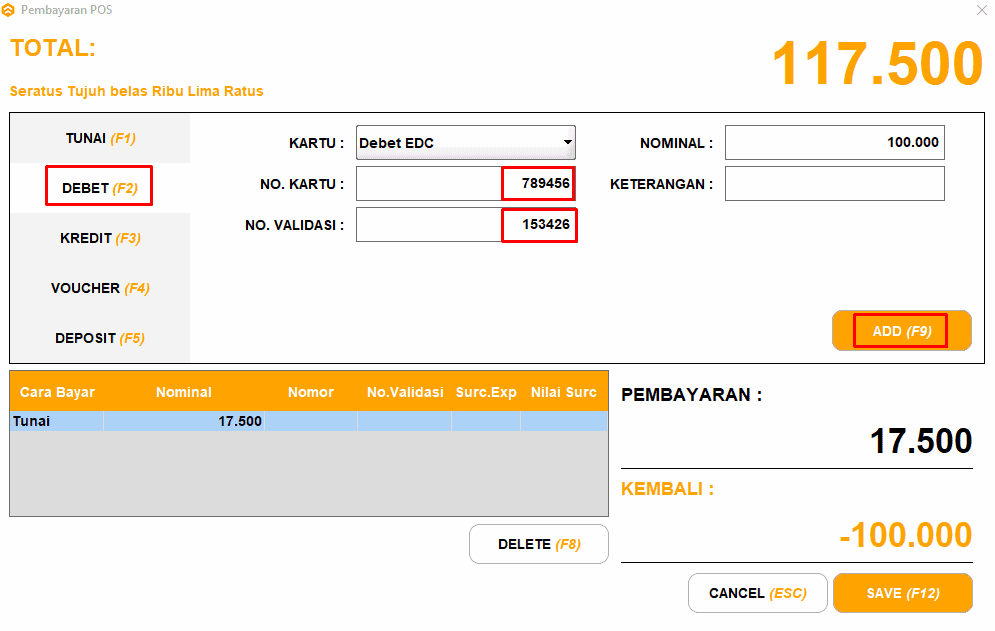Open the KARTU dropdown showing Debet EDC
The width and height of the screenshot is (995, 631).
point(466,143)
